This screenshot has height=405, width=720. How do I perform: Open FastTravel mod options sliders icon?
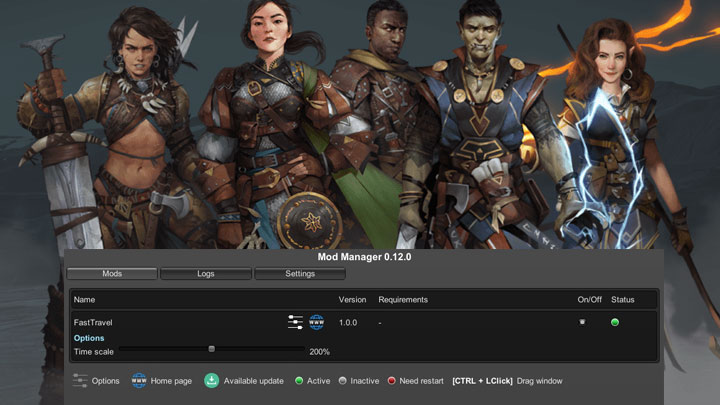click(x=295, y=322)
